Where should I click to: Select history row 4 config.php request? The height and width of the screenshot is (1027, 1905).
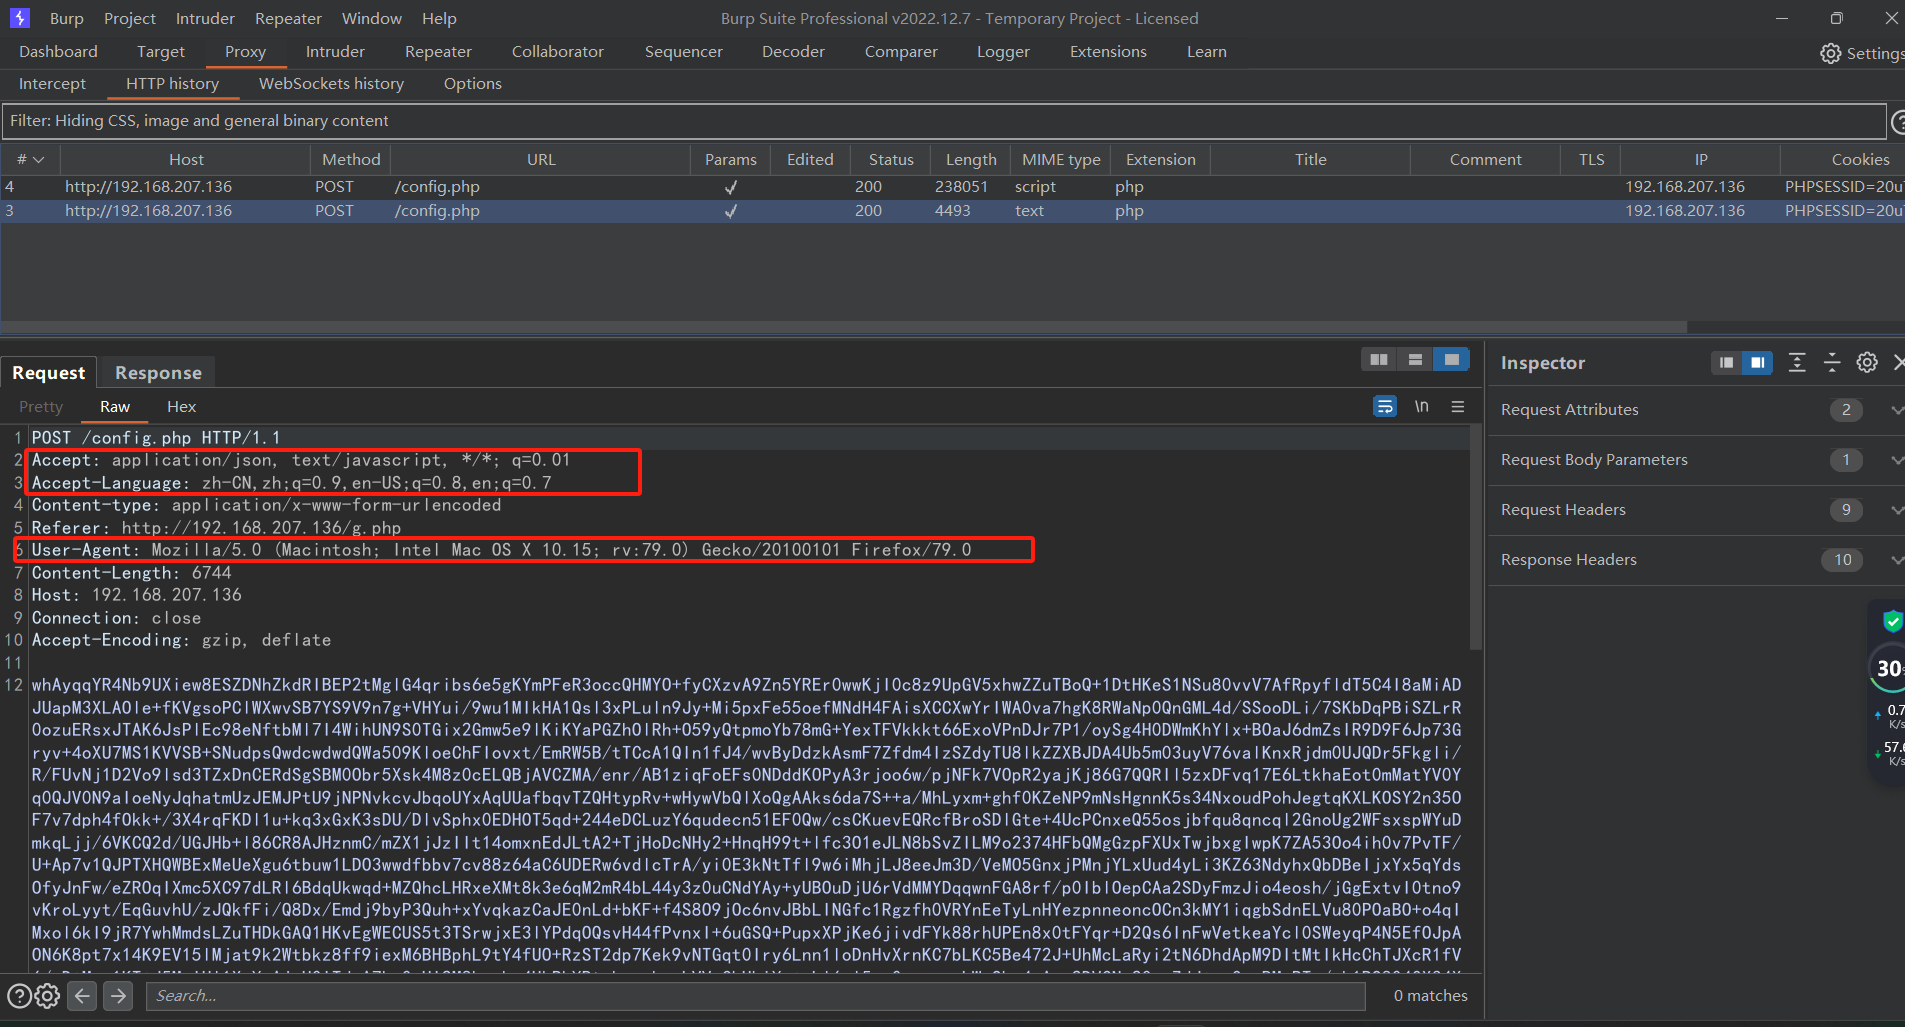point(950,187)
